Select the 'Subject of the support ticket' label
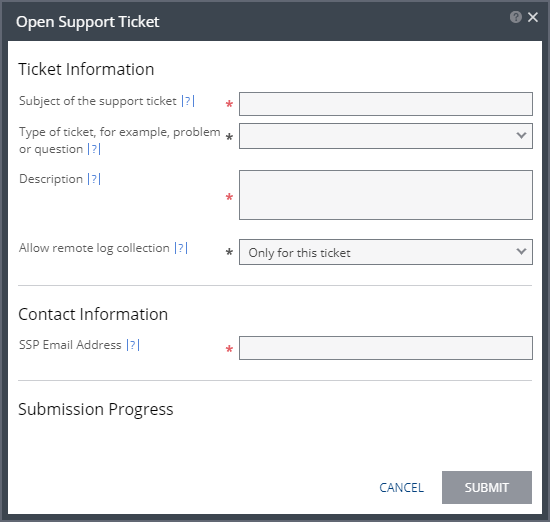The width and height of the screenshot is (550, 522). [x=98, y=101]
